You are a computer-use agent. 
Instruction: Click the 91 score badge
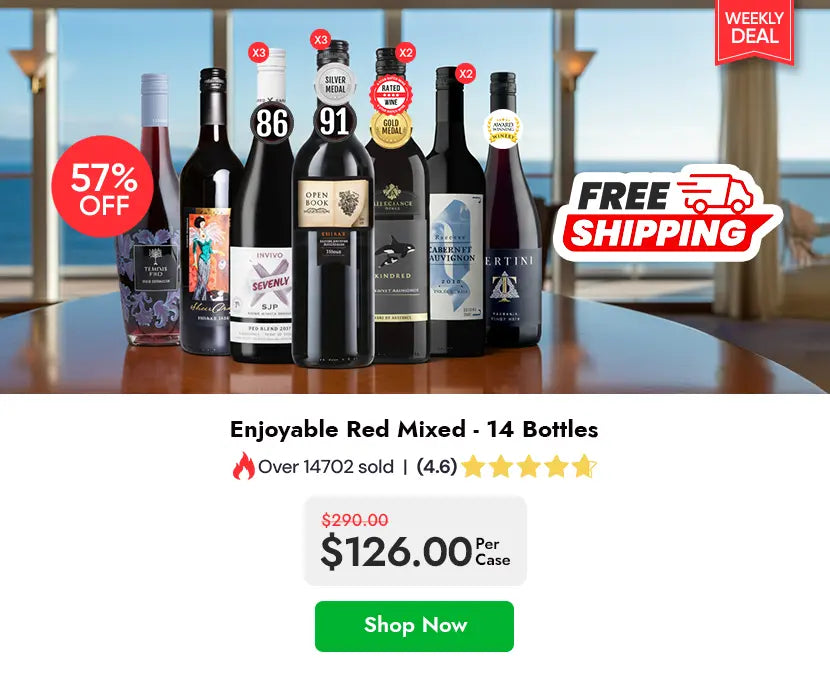(334, 121)
